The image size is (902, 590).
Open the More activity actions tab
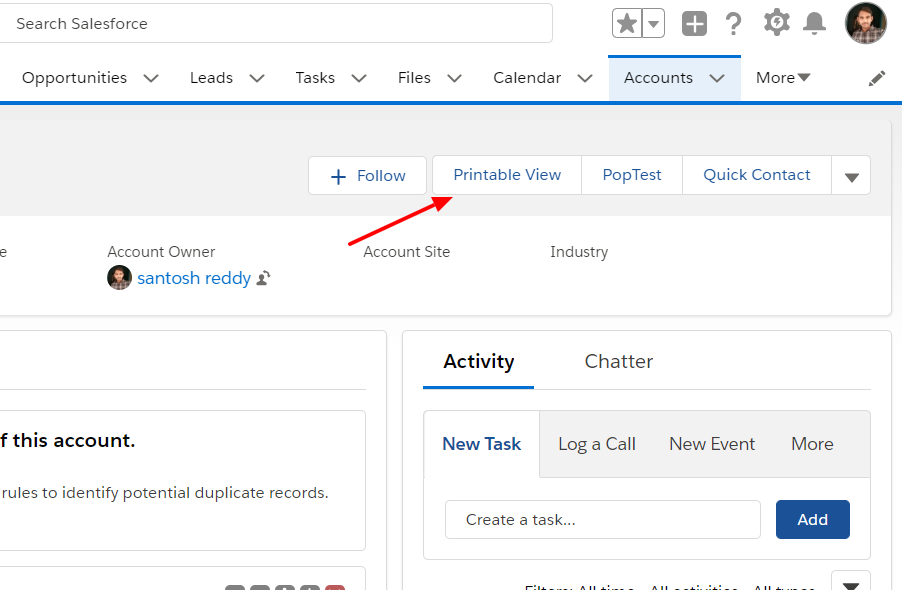click(812, 444)
